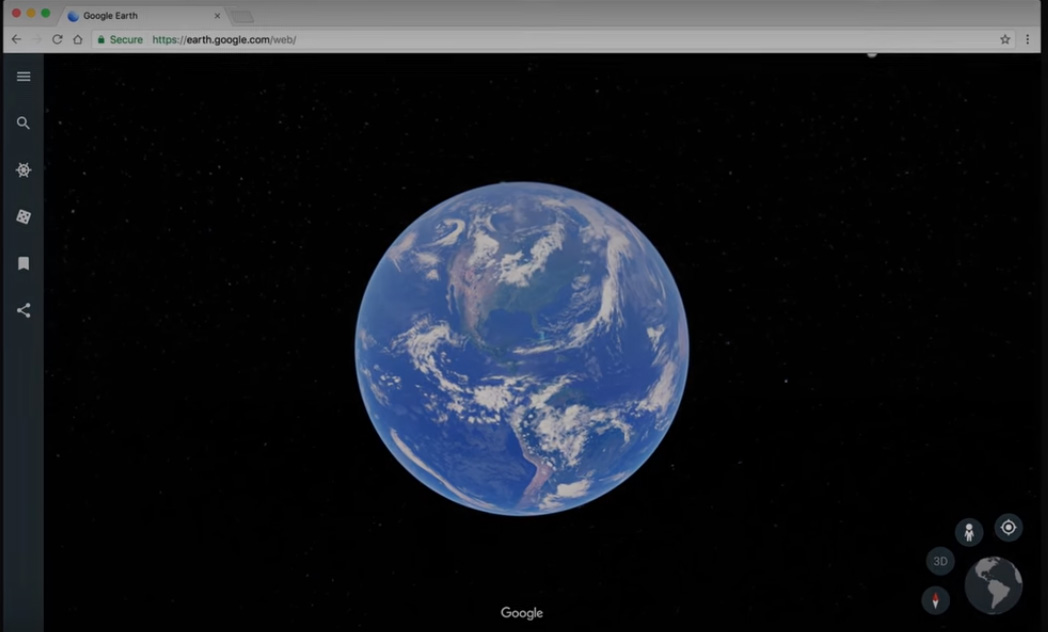This screenshot has height=632, width=1048.
Task: Open a new tab next to Google Earth
Action: click(242, 17)
